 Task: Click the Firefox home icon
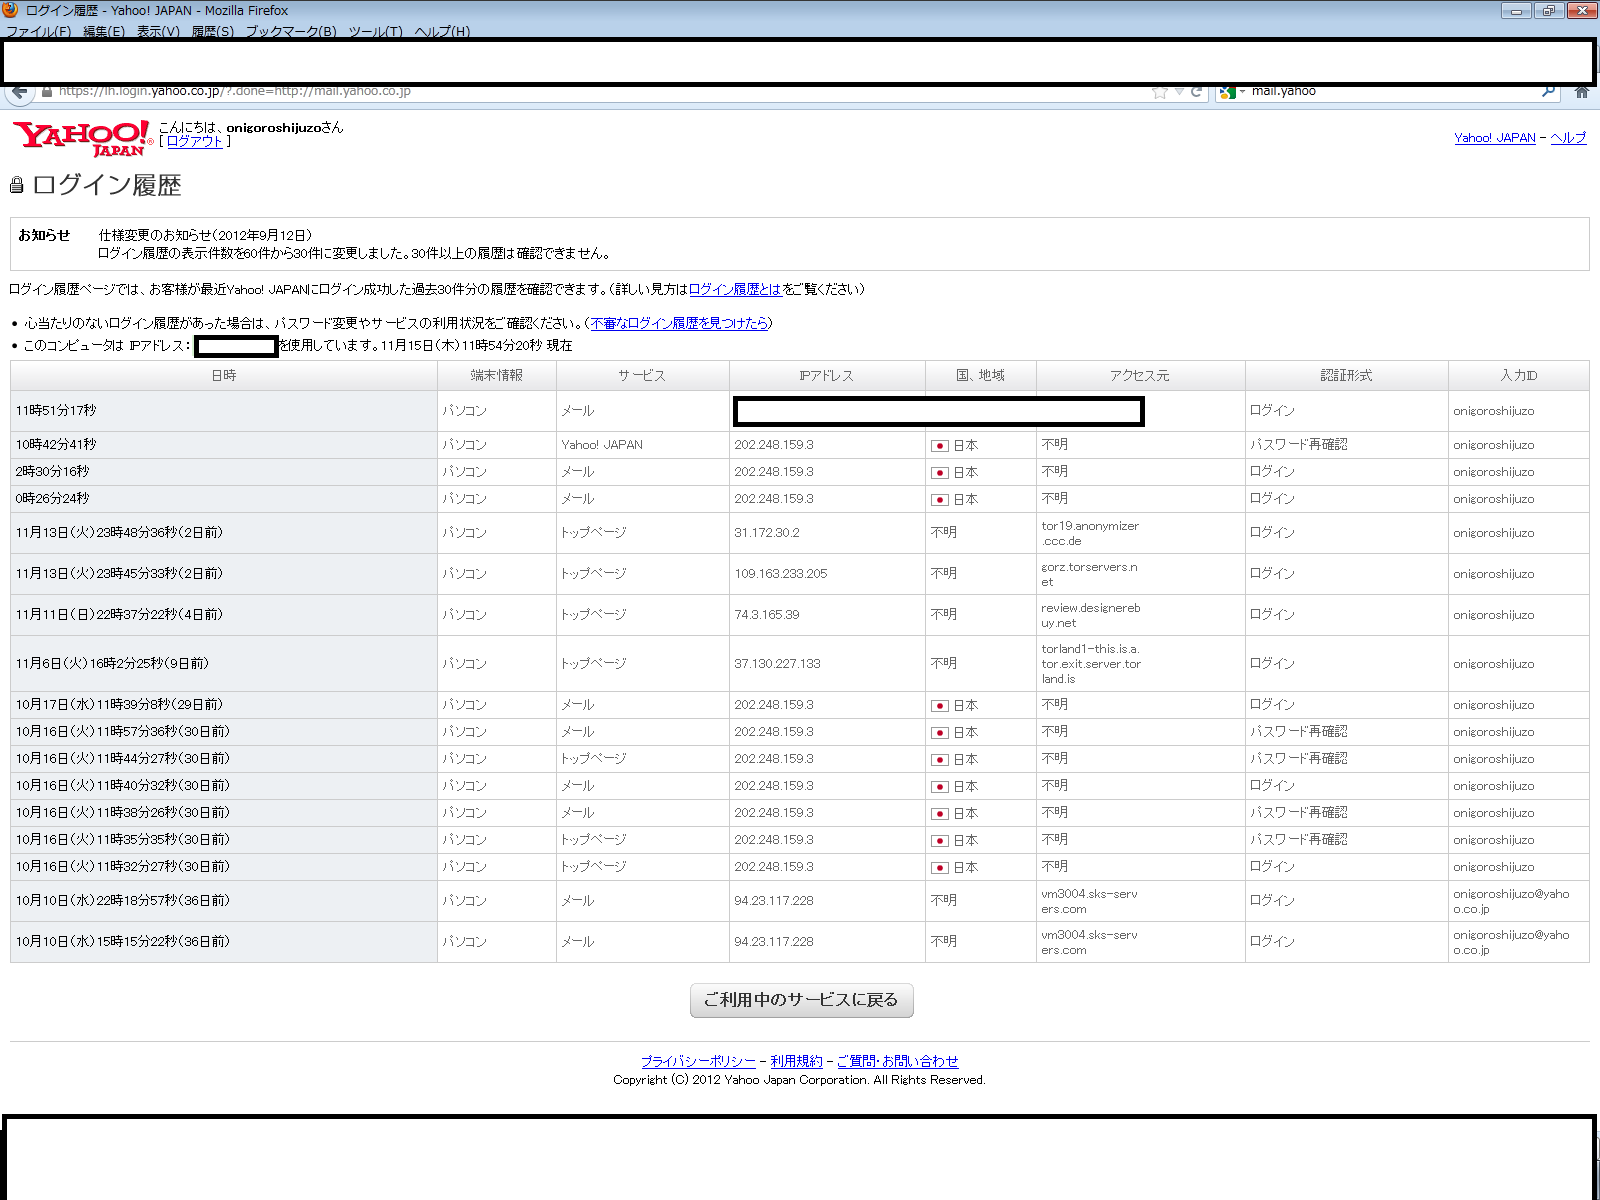coord(1582,92)
